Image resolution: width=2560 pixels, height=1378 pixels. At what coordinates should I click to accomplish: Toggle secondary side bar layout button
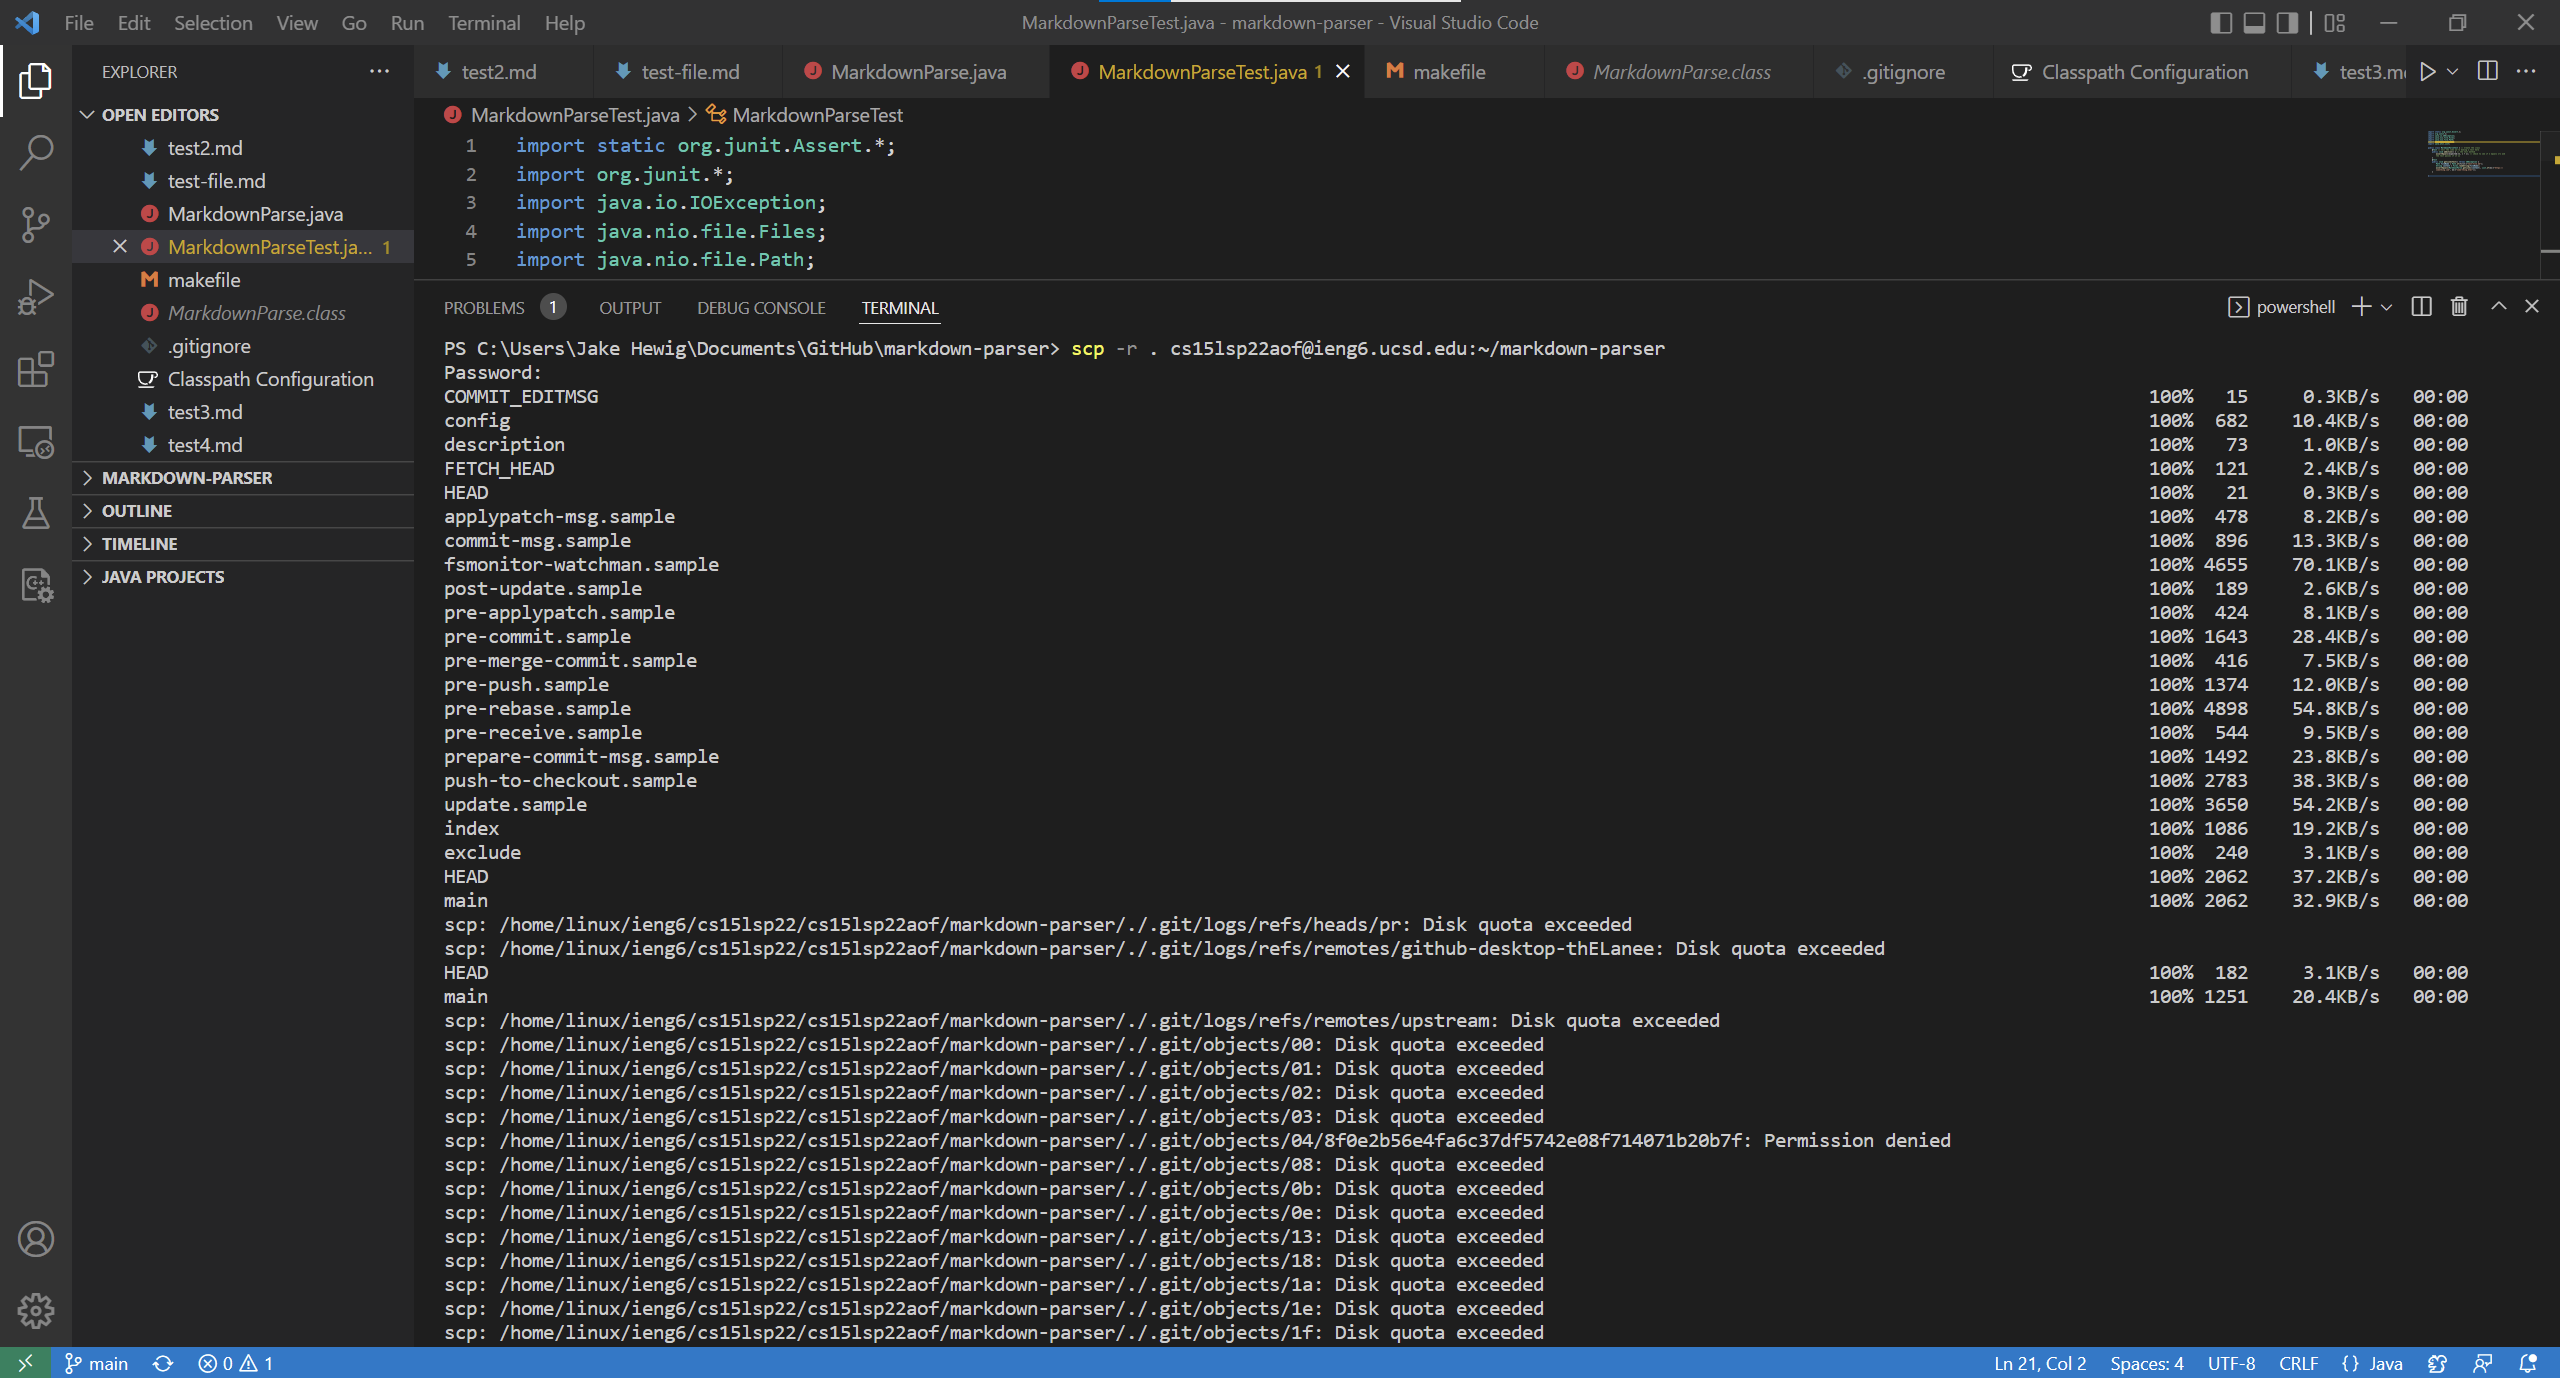pyautogui.click(x=2287, y=23)
